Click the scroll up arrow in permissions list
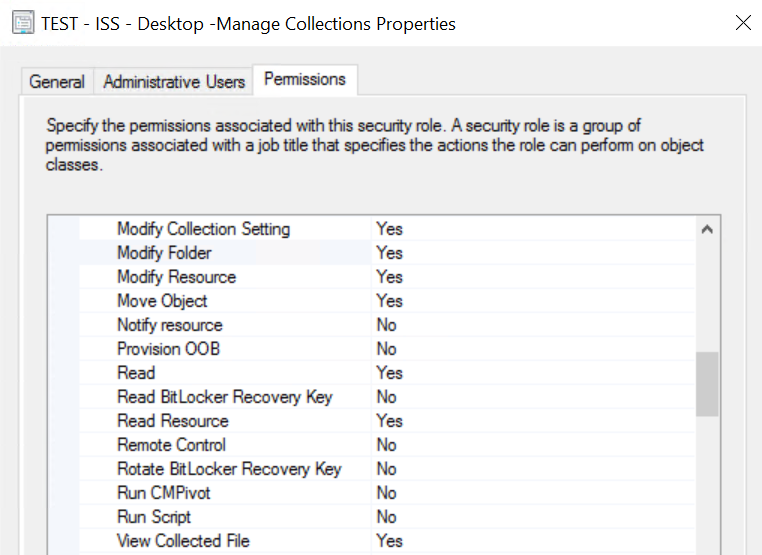Image resolution: width=762 pixels, height=555 pixels. (x=707, y=229)
